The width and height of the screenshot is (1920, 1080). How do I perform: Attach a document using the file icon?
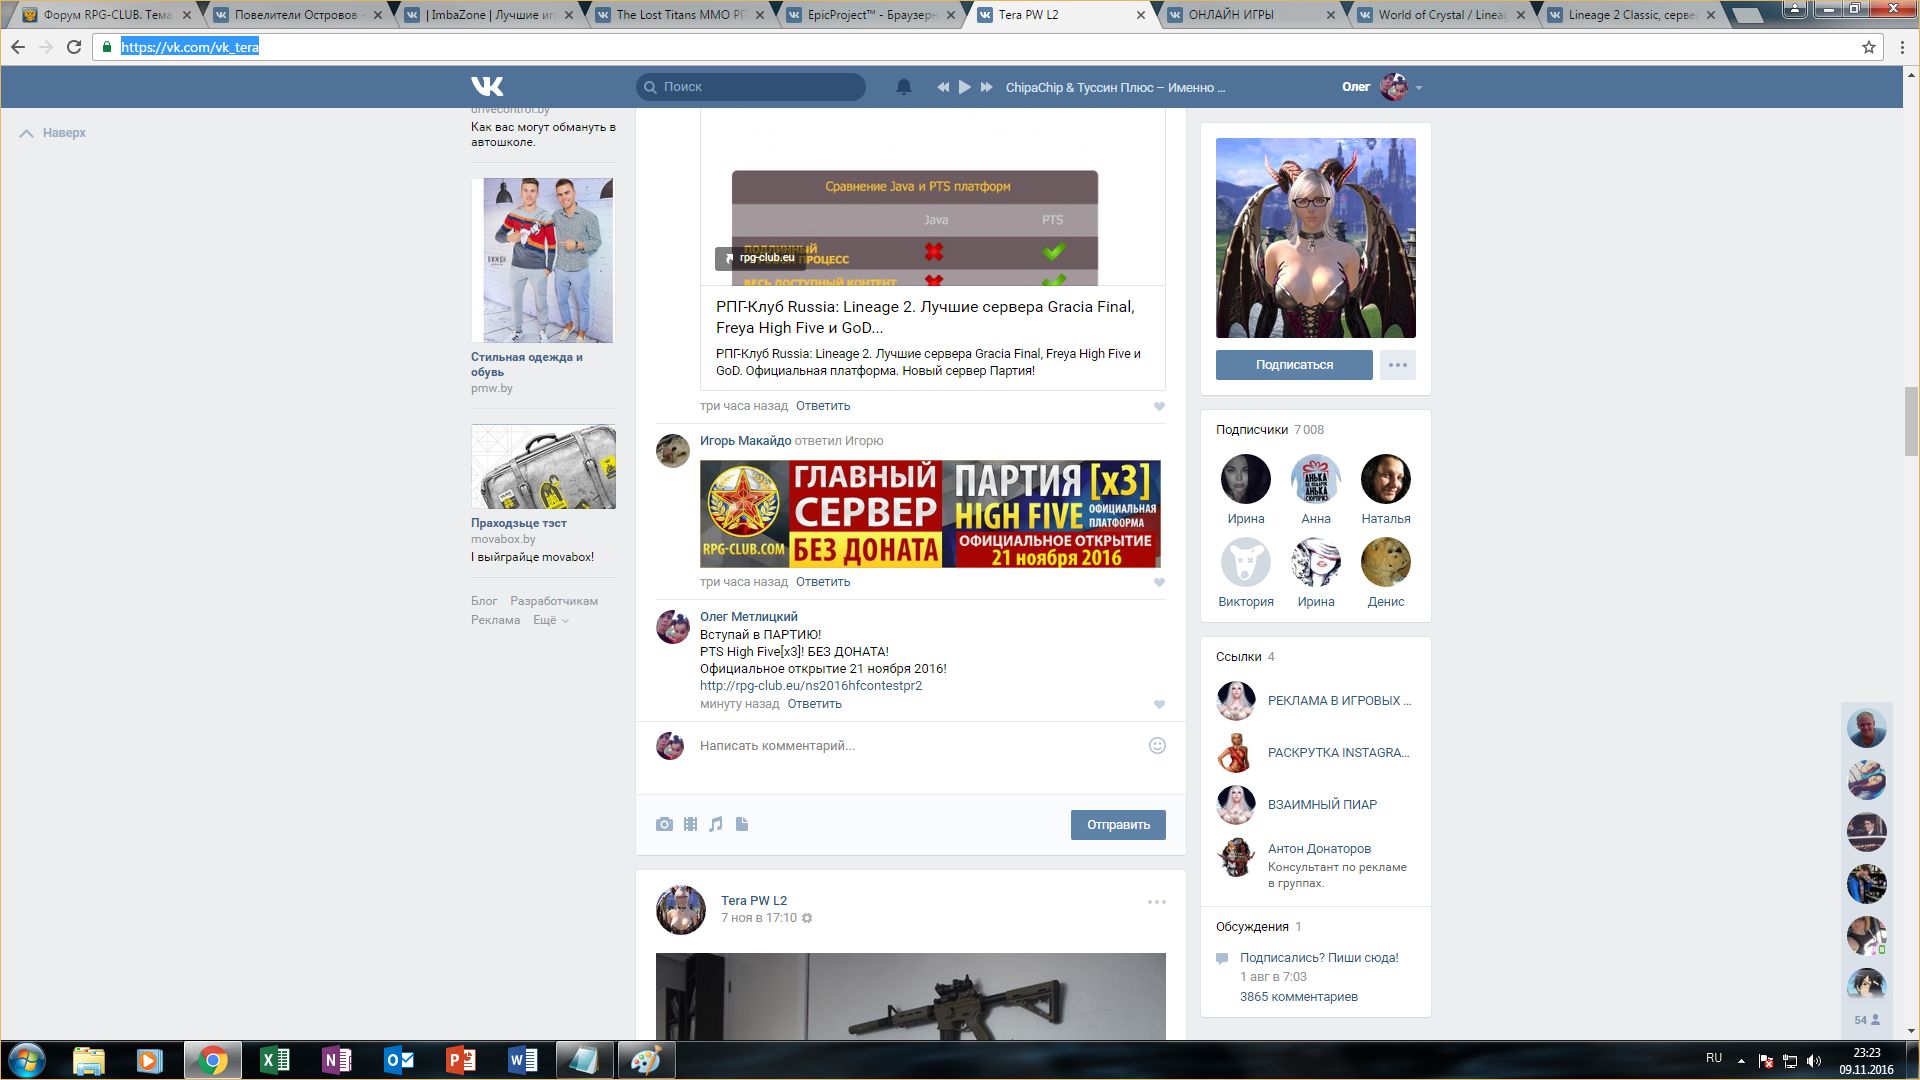tap(742, 825)
